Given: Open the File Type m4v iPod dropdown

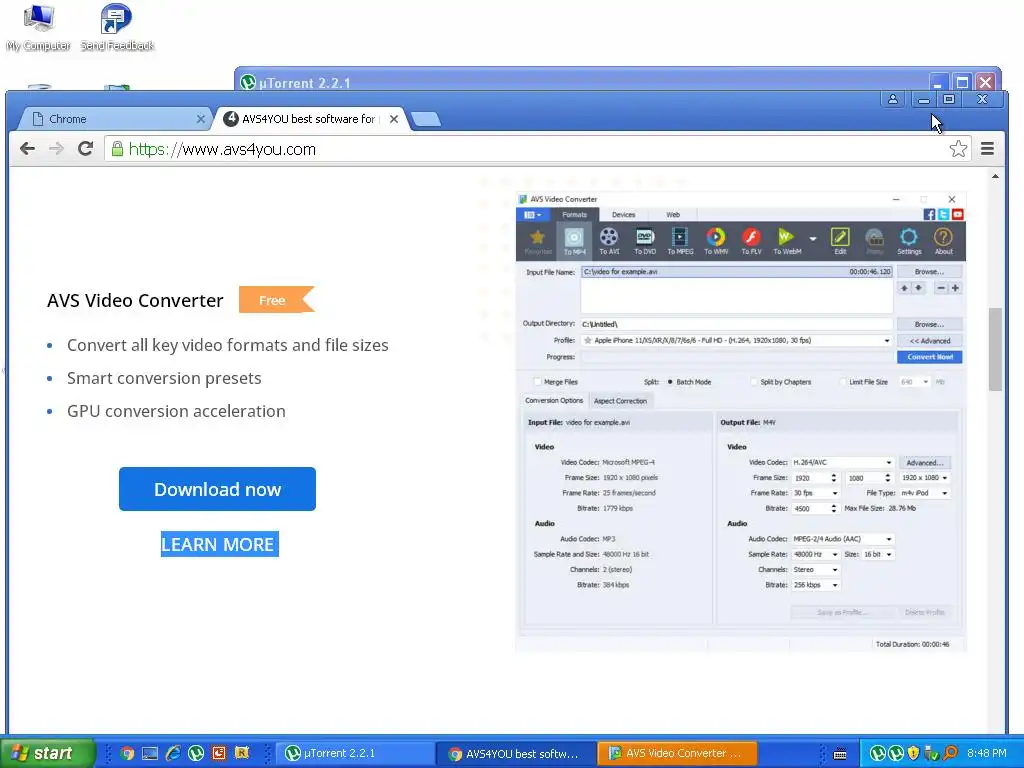Looking at the screenshot, I should click(944, 493).
